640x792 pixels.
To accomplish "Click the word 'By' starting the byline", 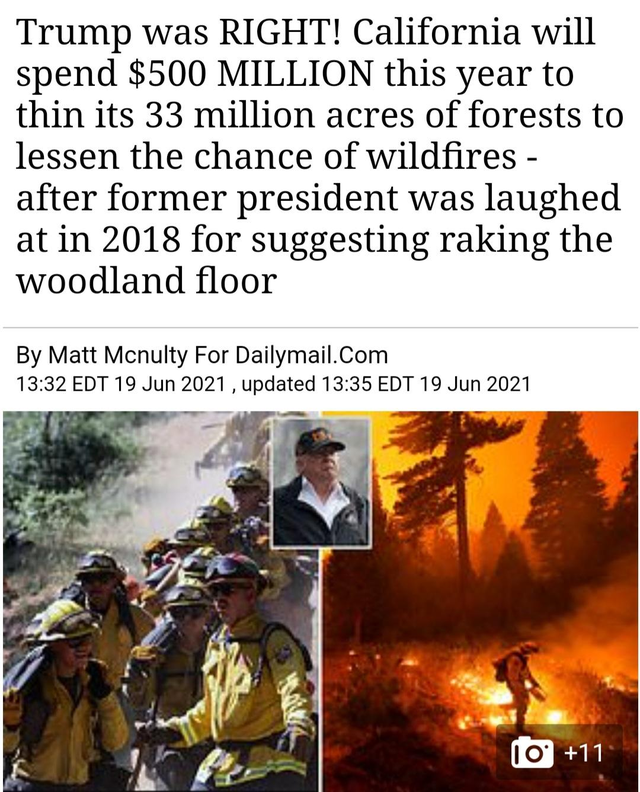I will (29, 356).
